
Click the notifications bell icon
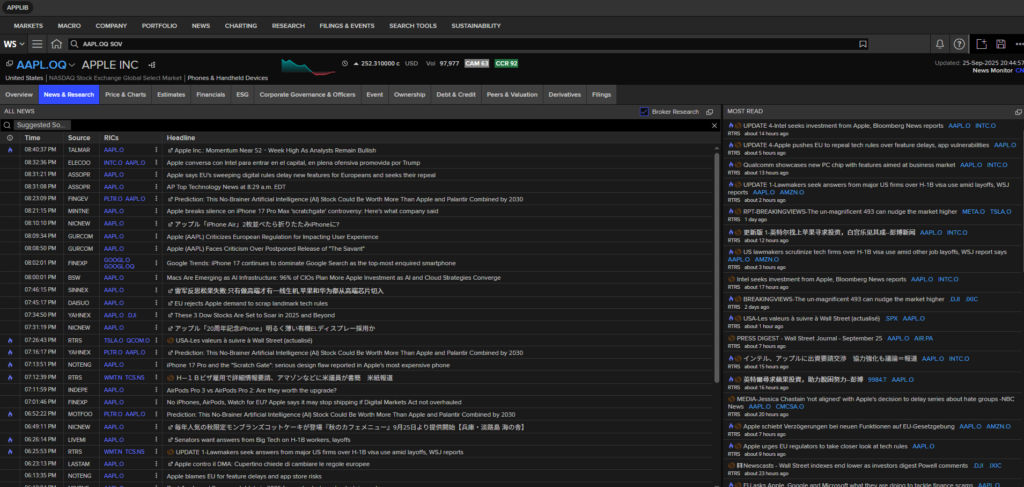[939, 44]
